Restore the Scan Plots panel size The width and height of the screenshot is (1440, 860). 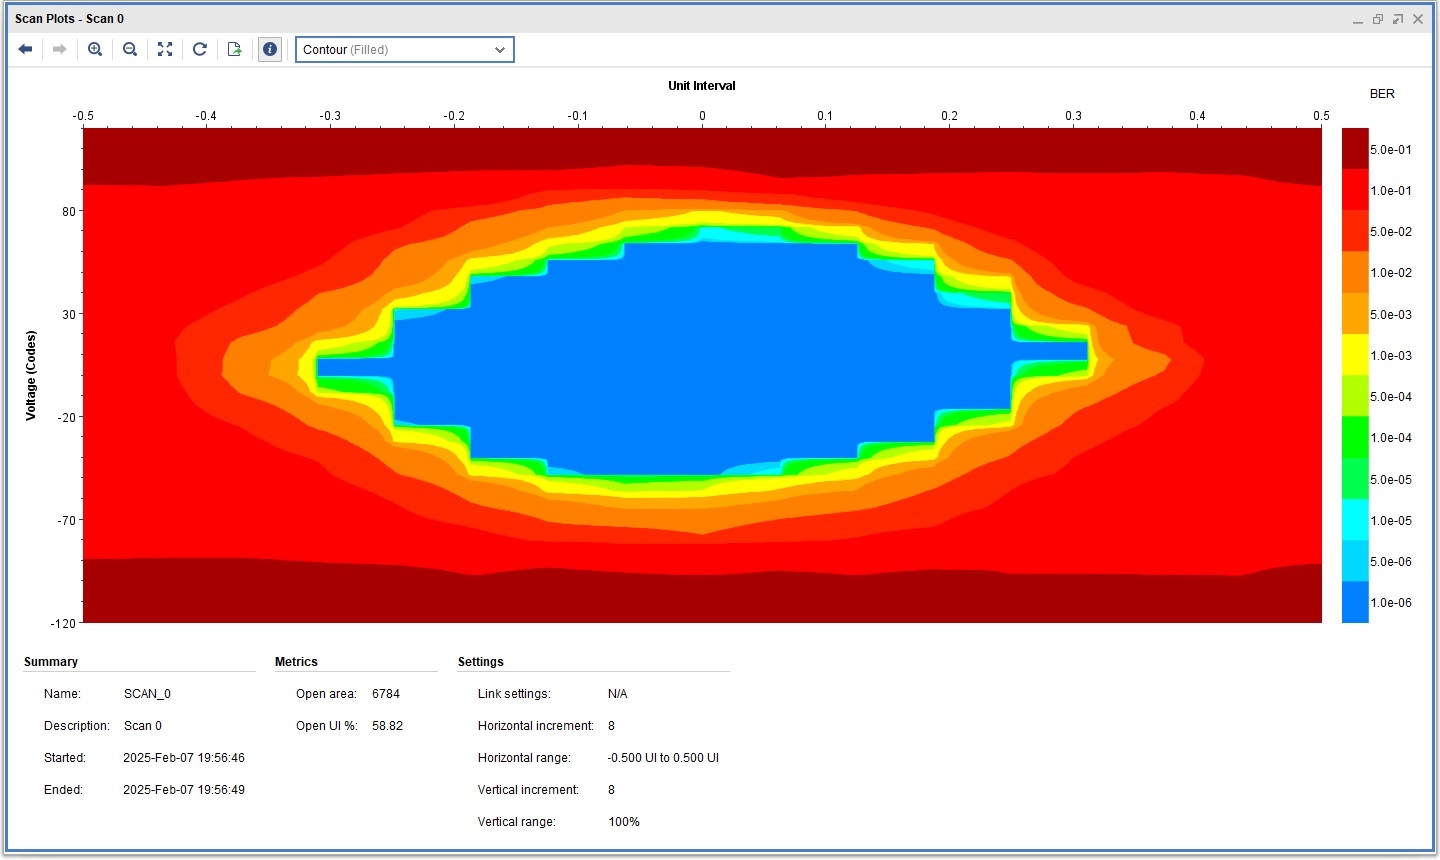click(x=1378, y=19)
